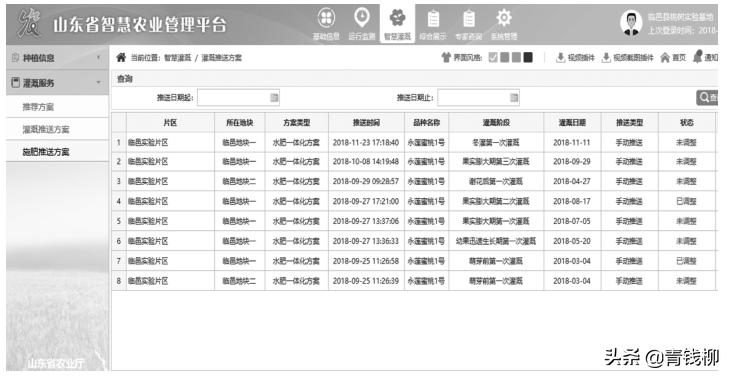This screenshot has width=731, height=378.
Task: Click 临邑地块二 in row 3
Action: (x=239, y=181)
